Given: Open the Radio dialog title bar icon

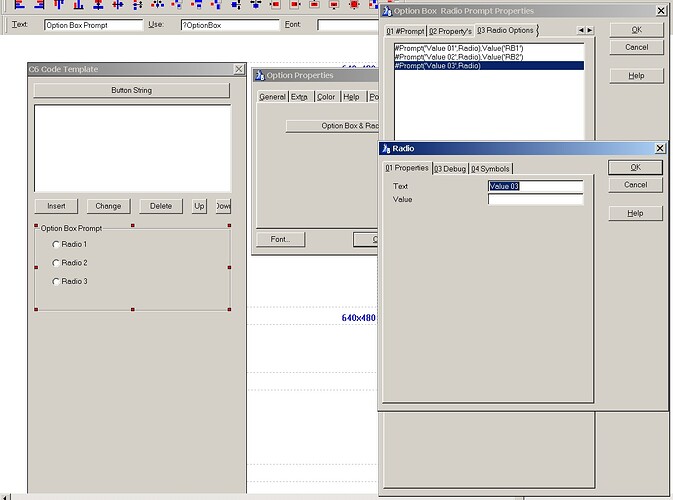Looking at the screenshot, I should click(x=386, y=148).
